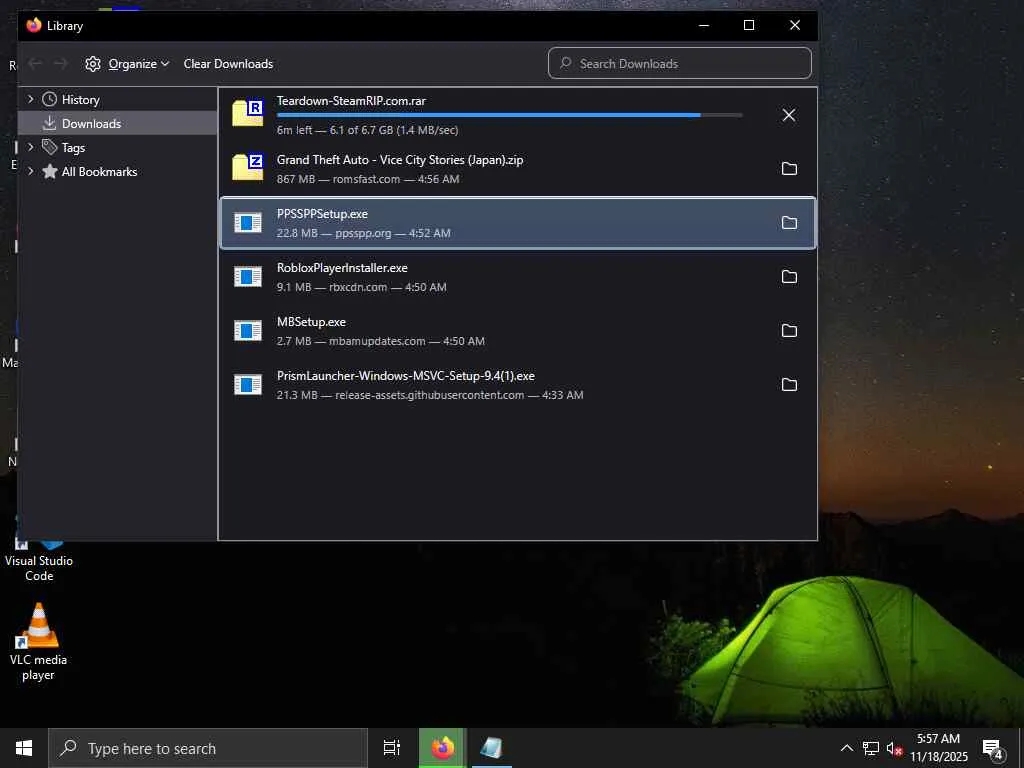Expand the Tags tree node
The width and height of the screenshot is (1024, 768).
30,147
